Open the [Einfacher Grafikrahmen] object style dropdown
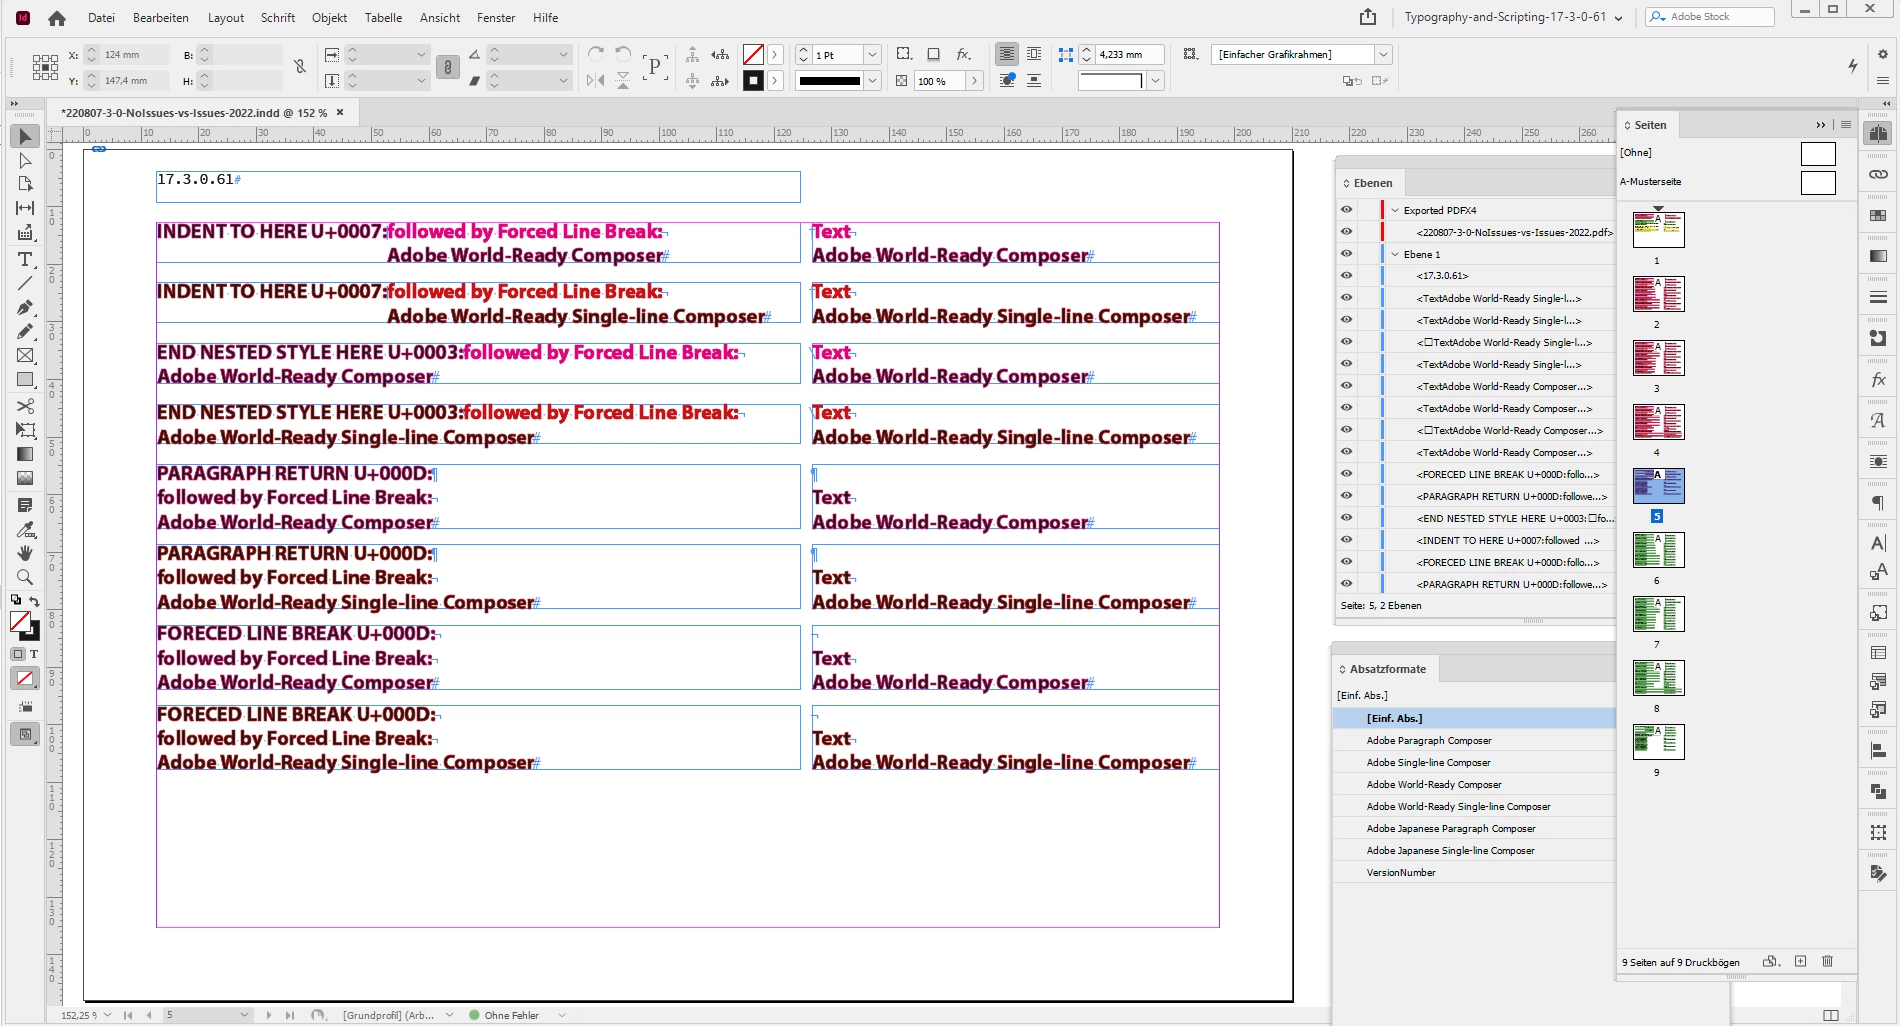The width and height of the screenshot is (1900, 1026). (1384, 55)
